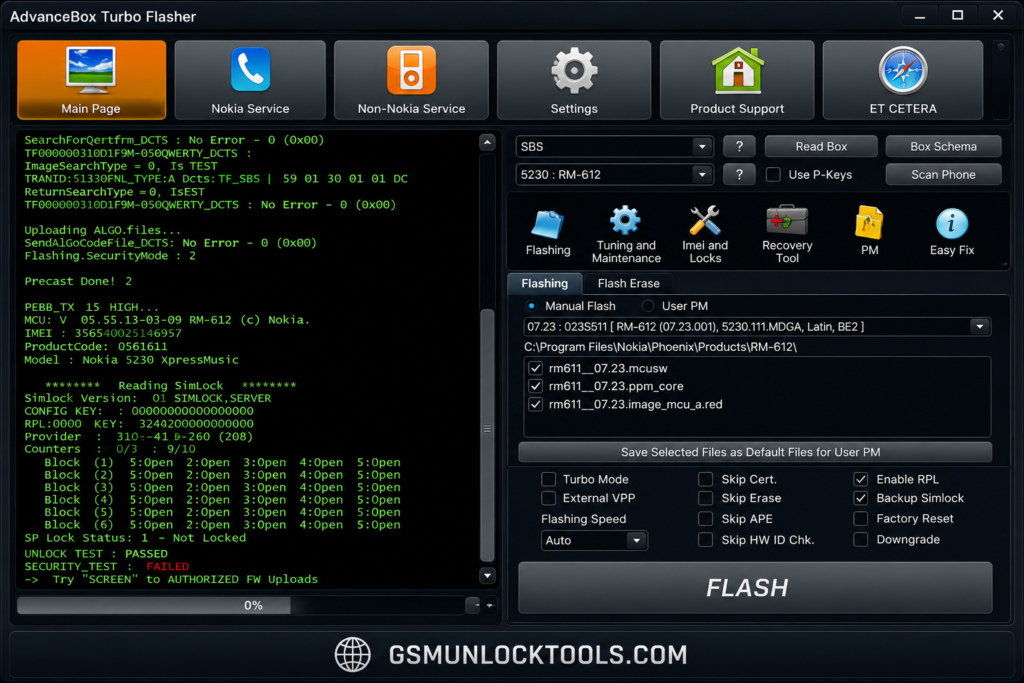This screenshot has width=1024, height=683.
Task: Click the GSMUNLOCKTOOLS.COM link text
Action: [x=538, y=654]
